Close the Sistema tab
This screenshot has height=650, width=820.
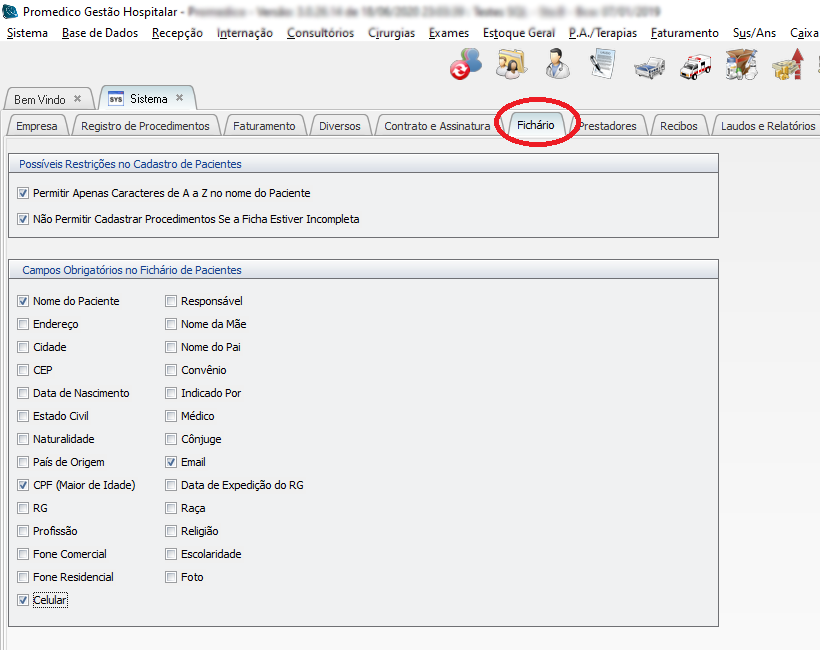coord(180,98)
